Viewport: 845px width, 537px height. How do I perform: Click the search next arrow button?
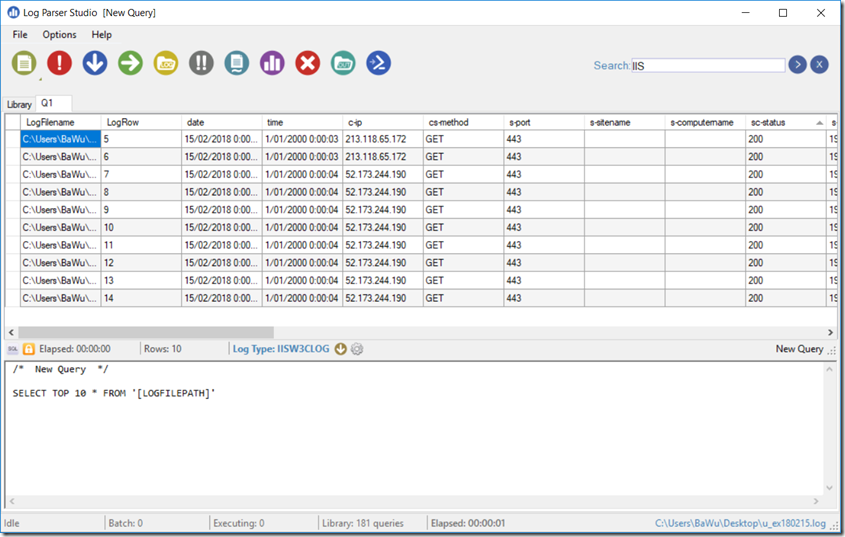(798, 65)
